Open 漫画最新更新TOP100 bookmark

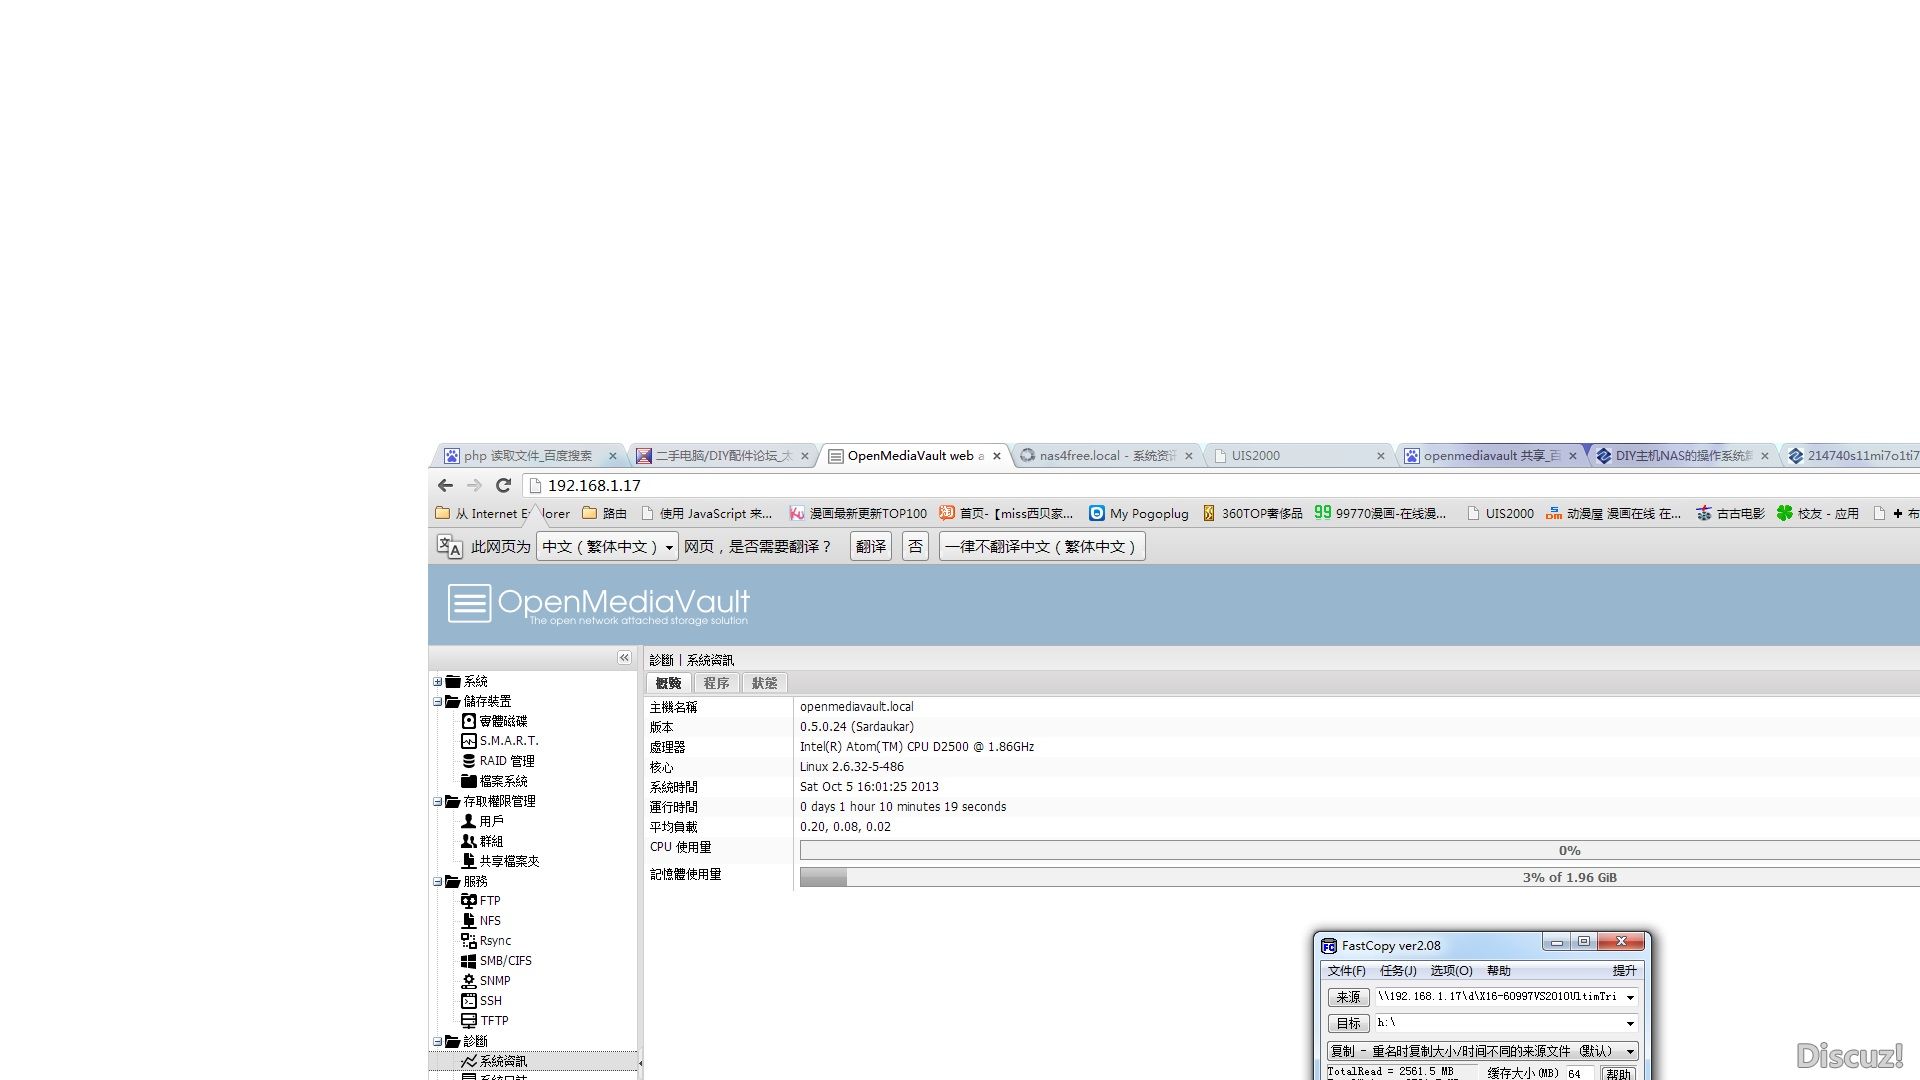click(858, 513)
